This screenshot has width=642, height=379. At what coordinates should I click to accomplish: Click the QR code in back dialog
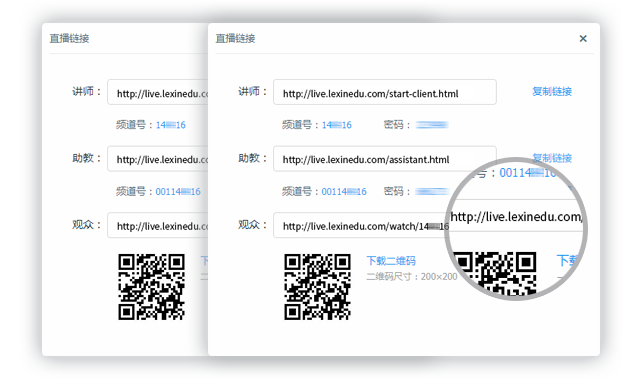point(151,287)
